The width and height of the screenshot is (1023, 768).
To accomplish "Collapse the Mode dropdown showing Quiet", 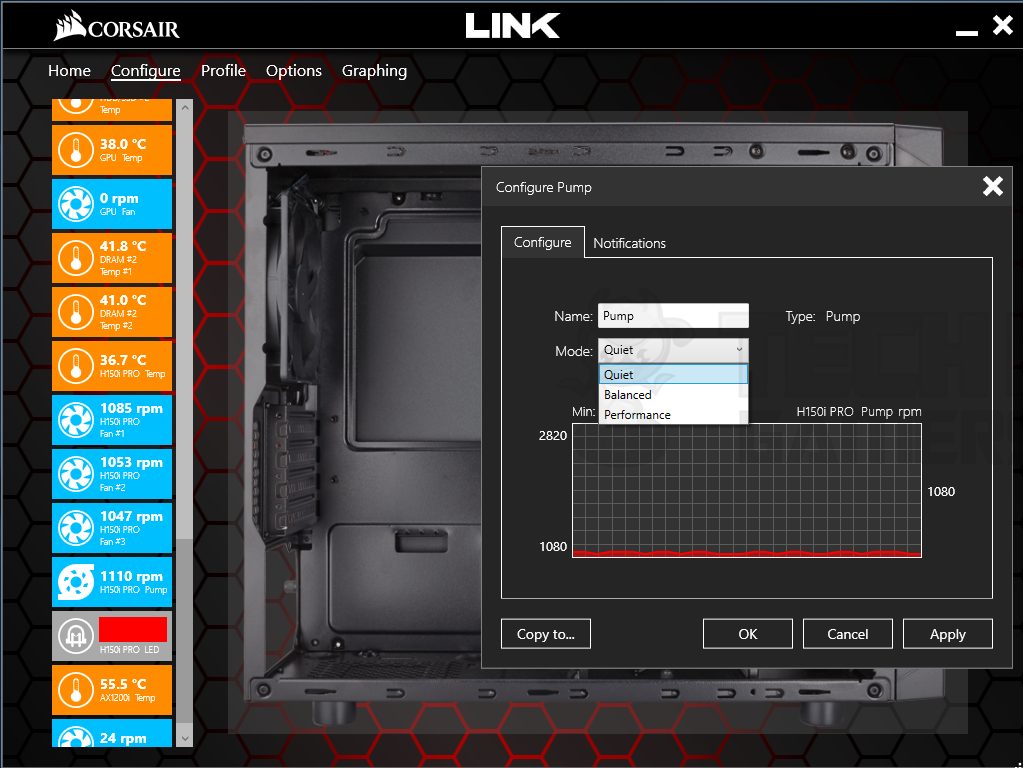I will (x=673, y=350).
